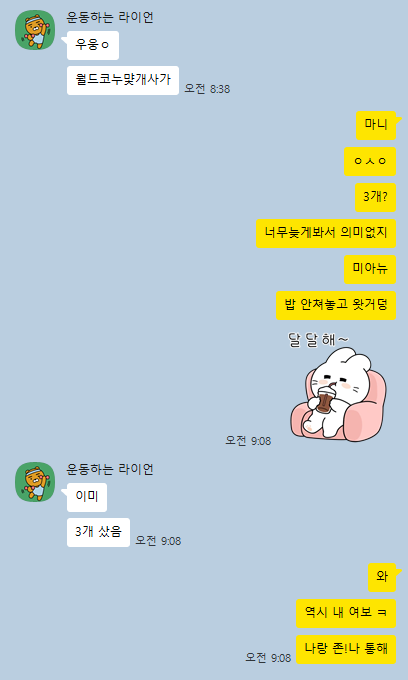Select the 나랑 존!나 통해 message
408x680 pixels.
point(346,649)
